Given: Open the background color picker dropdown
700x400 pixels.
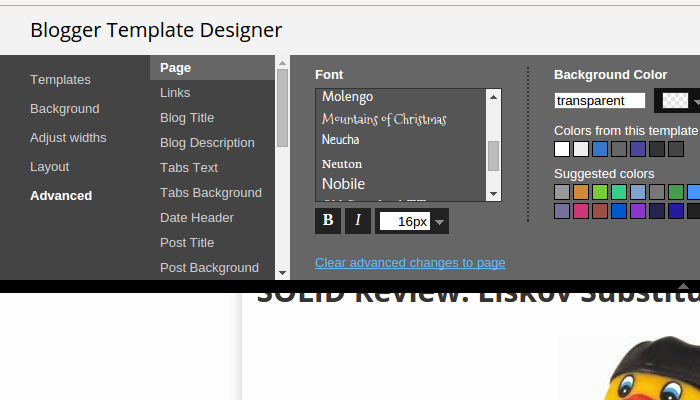Looking at the screenshot, I should point(677,100).
